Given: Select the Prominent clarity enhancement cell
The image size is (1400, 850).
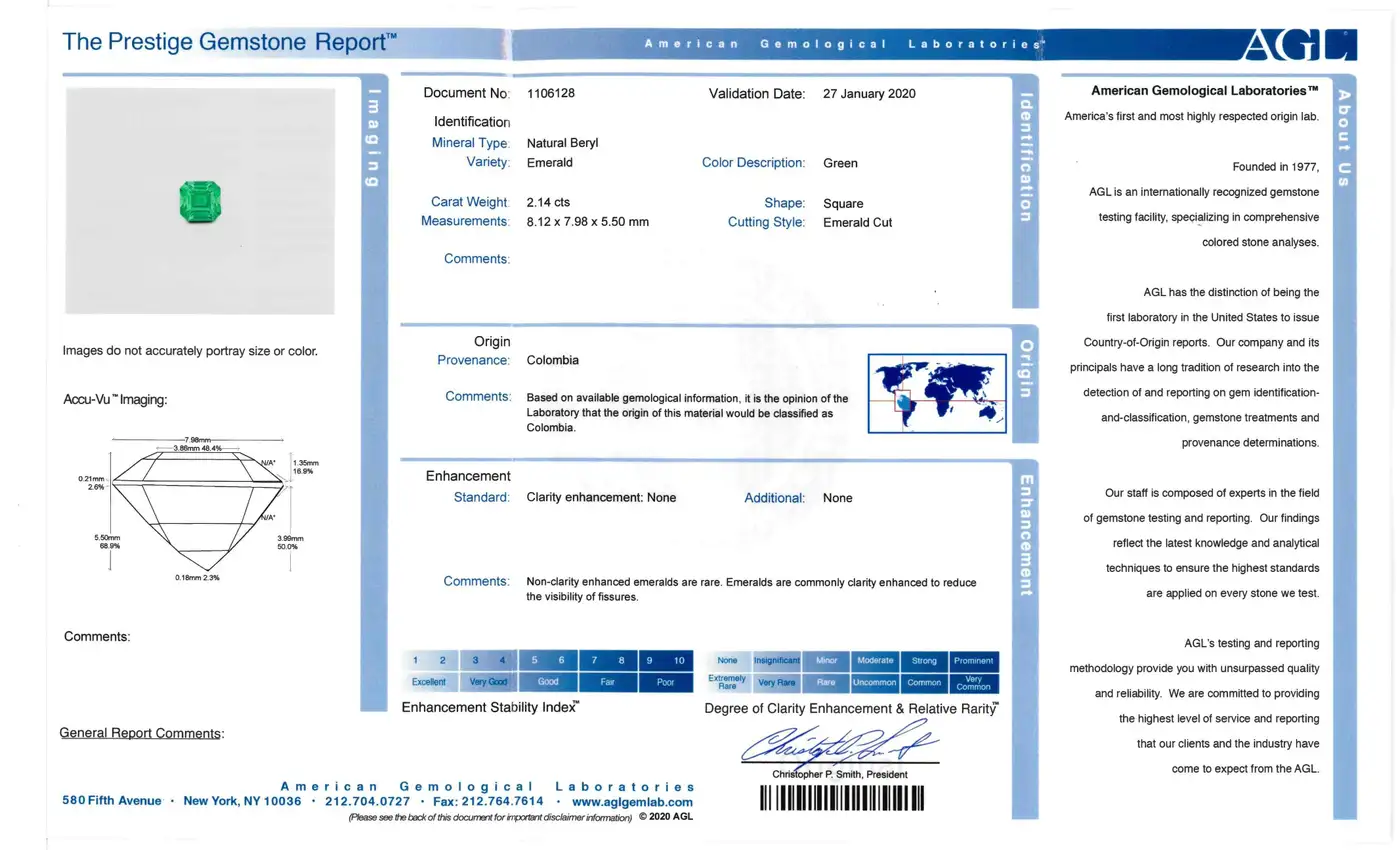Looking at the screenshot, I should coord(973,661).
